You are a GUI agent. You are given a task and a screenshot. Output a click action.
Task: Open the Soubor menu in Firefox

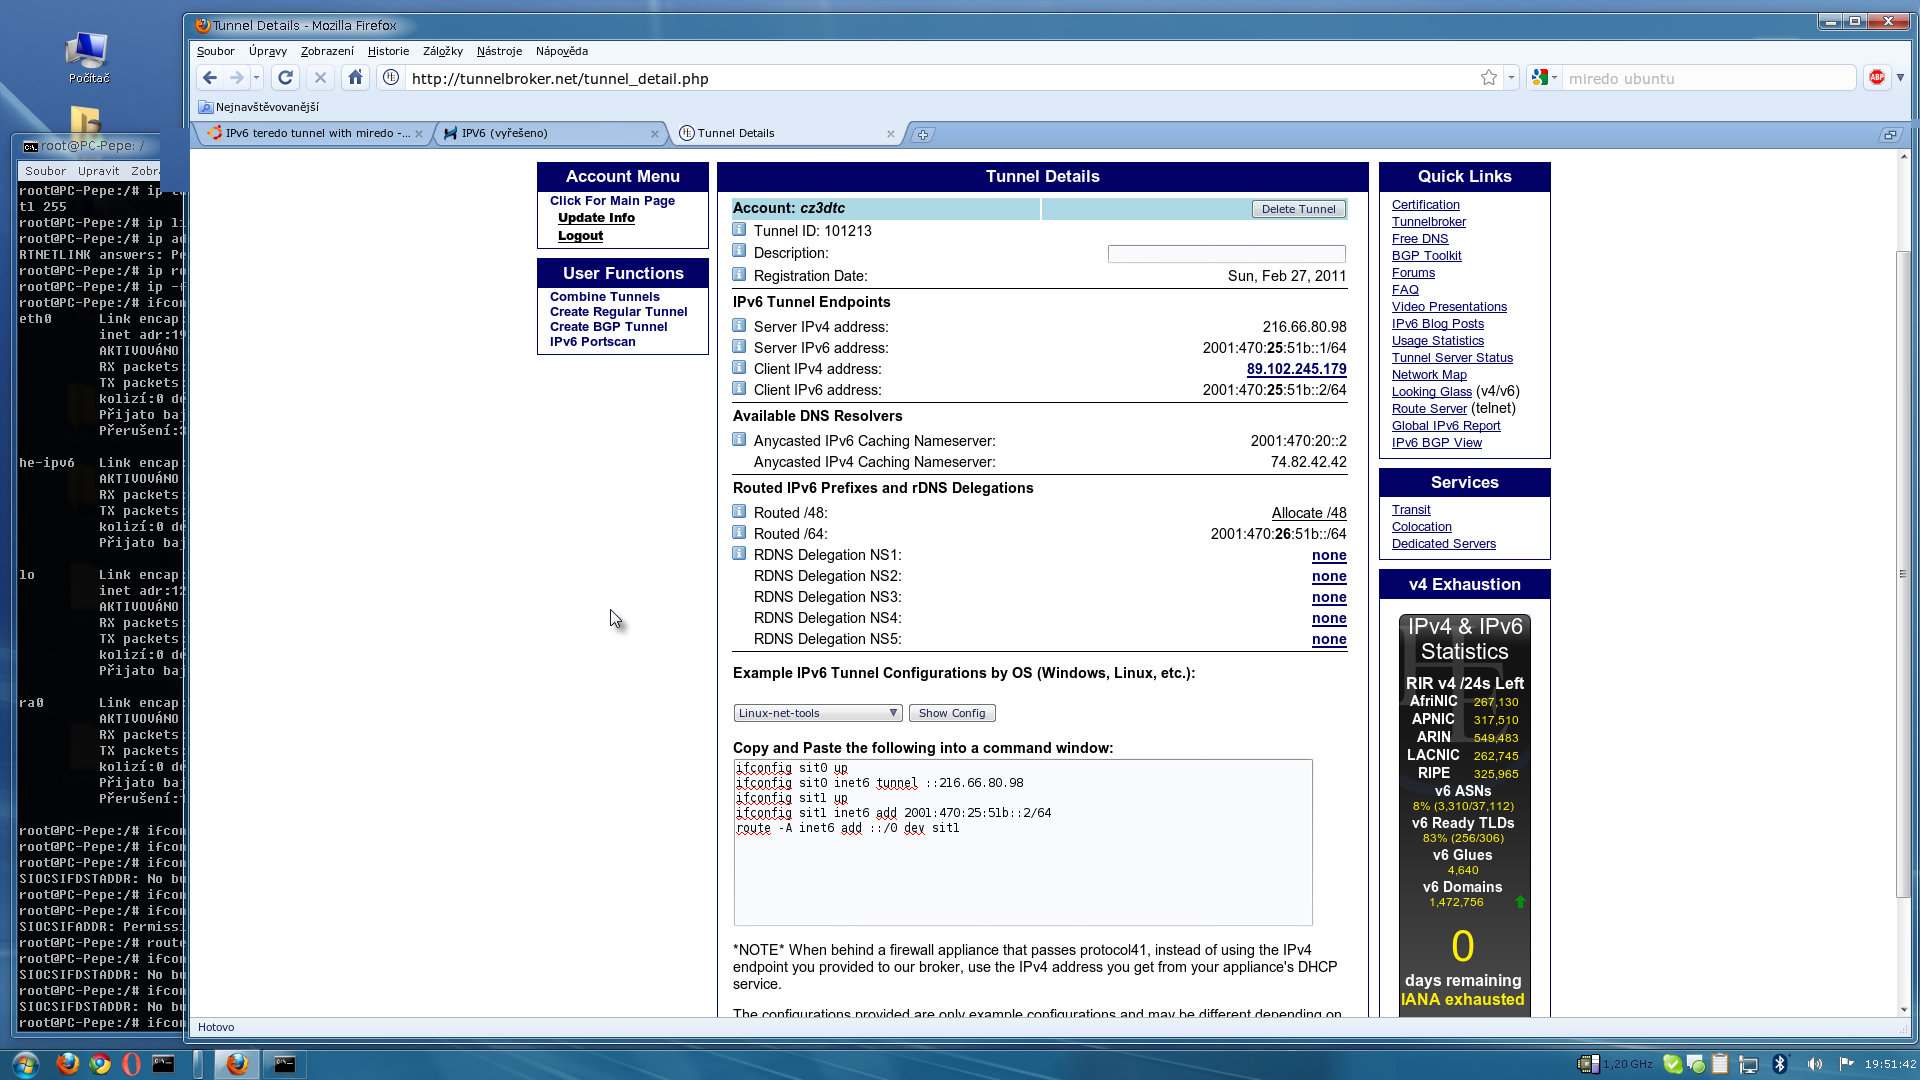click(215, 51)
